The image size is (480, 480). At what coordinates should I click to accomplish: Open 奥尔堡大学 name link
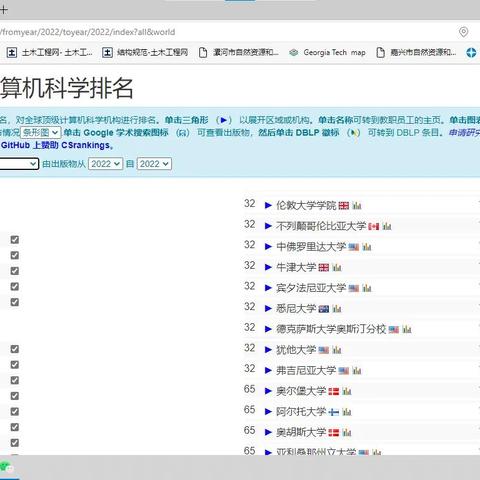point(301,391)
